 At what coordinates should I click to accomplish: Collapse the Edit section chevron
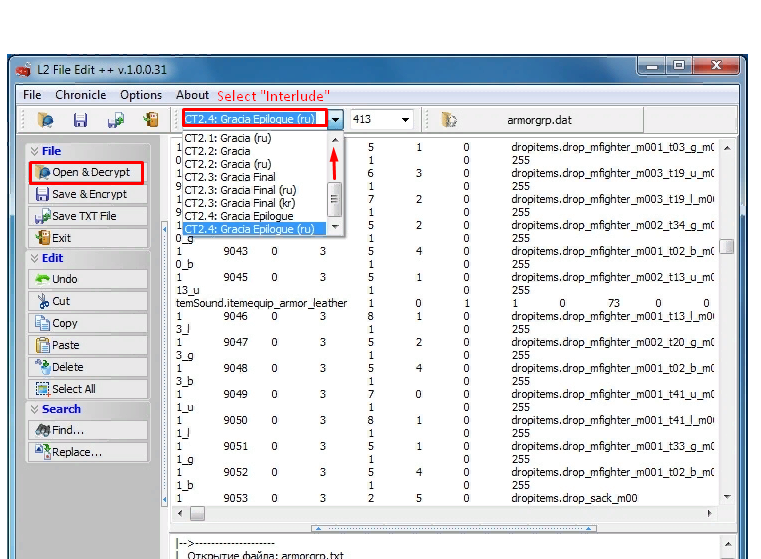[34, 258]
